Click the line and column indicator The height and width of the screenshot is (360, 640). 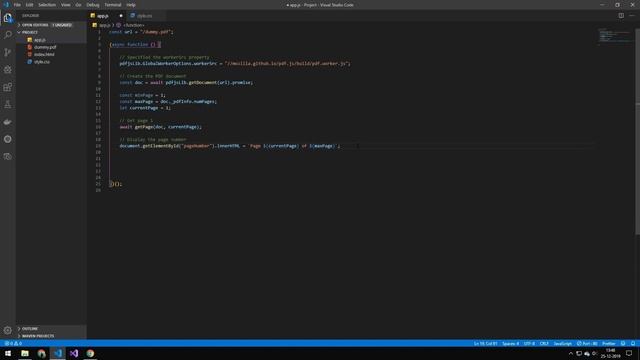point(485,343)
